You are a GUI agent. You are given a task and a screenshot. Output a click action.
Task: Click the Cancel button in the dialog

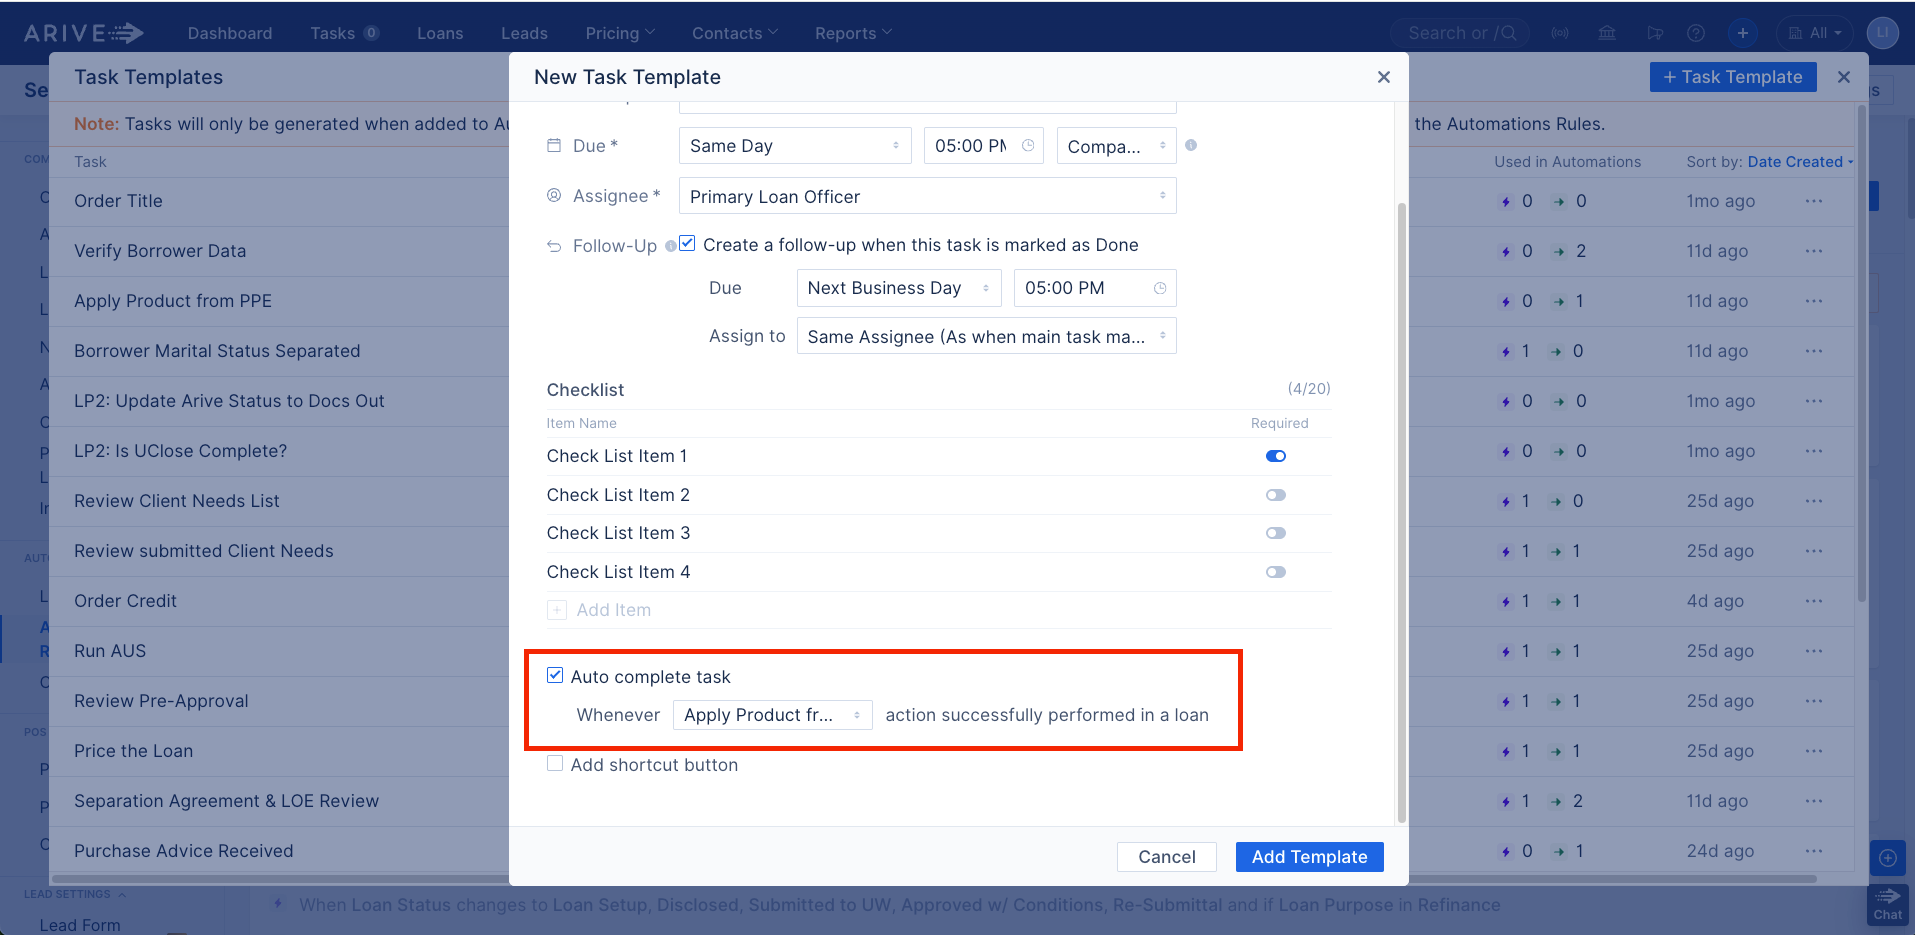(x=1166, y=856)
